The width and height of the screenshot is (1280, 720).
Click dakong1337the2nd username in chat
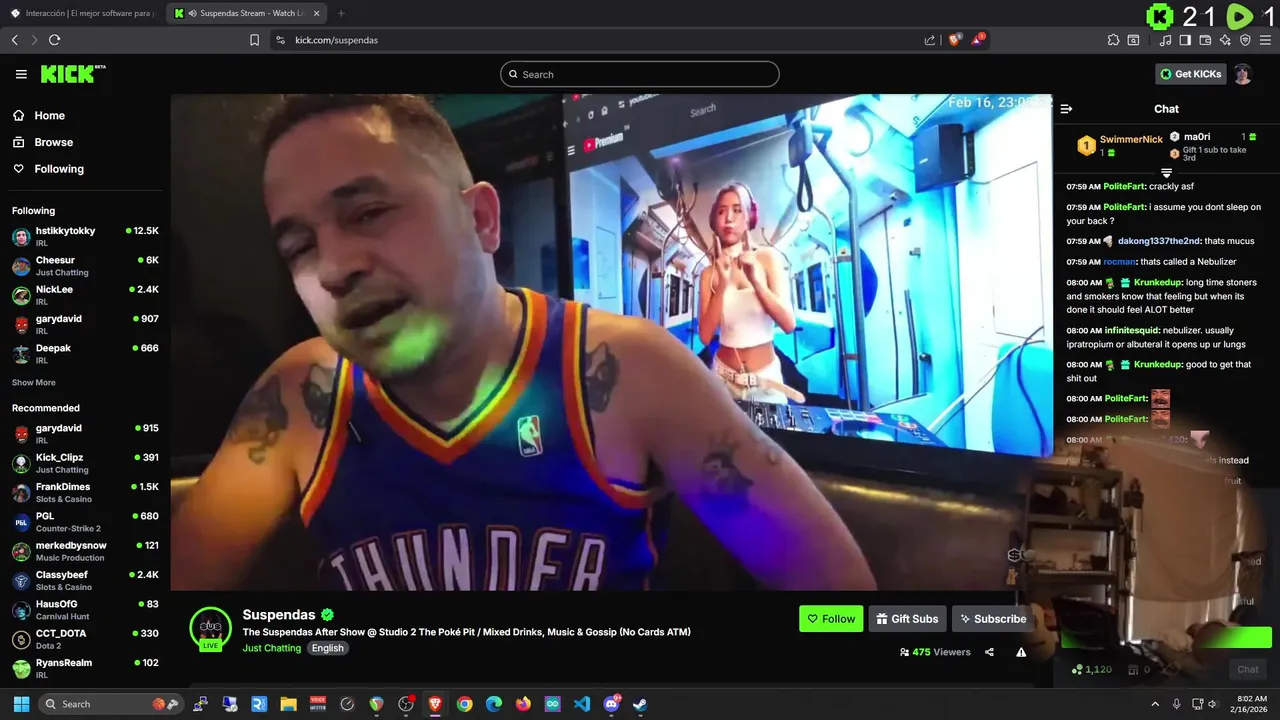[x=1158, y=241]
